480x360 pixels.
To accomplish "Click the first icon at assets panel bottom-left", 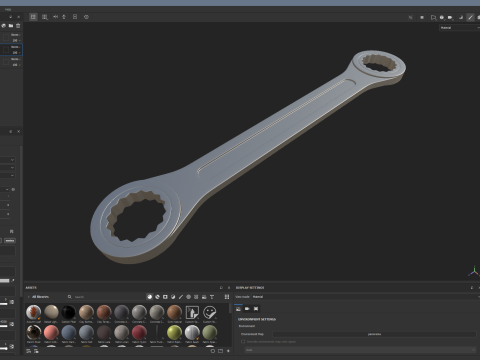I will click(x=29, y=351).
